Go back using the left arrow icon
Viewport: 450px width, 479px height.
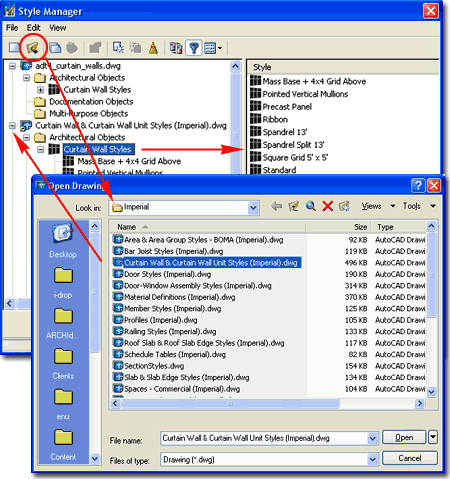point(276,206)
